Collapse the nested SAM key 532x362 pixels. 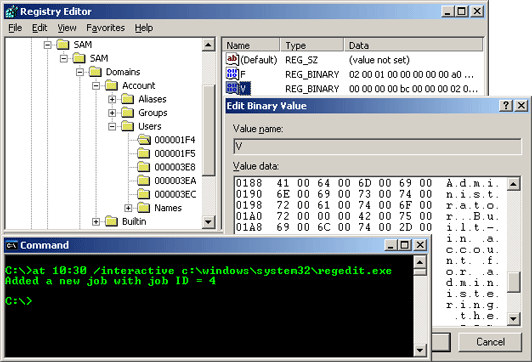point(63,58)
